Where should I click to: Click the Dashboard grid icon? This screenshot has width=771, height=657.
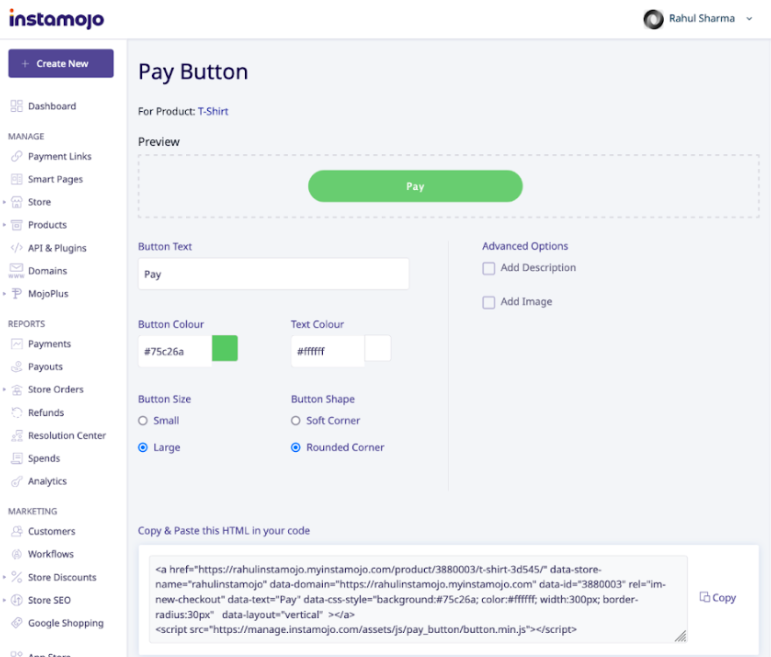(17, 106)
